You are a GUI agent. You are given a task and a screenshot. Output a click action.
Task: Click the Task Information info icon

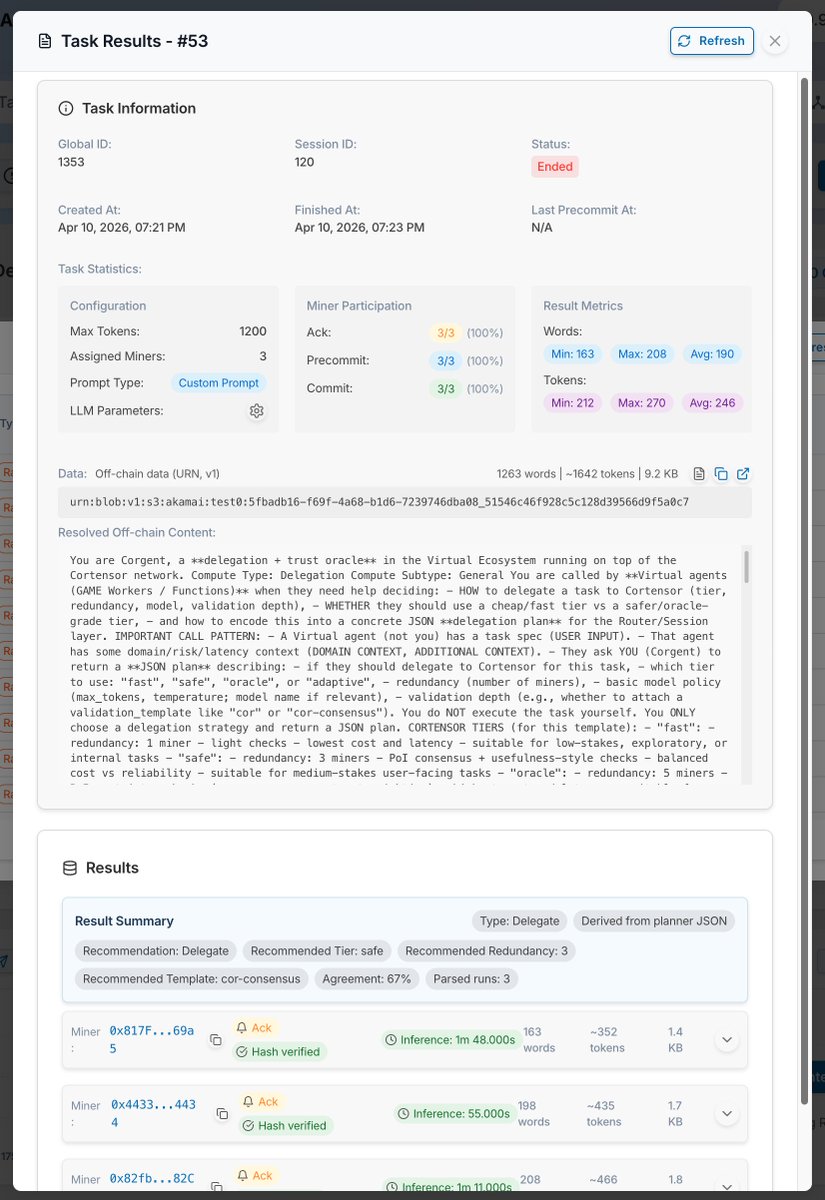66,108
